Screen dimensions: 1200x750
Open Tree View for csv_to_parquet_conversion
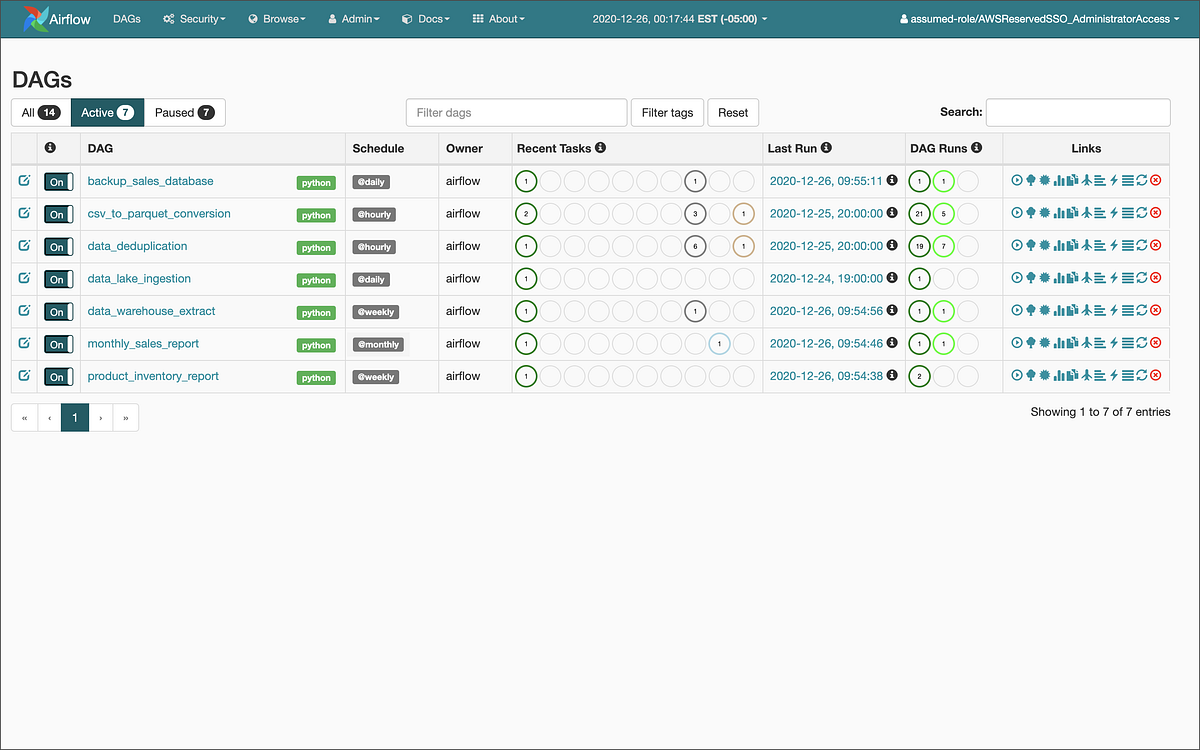(x=1030, y=213)
